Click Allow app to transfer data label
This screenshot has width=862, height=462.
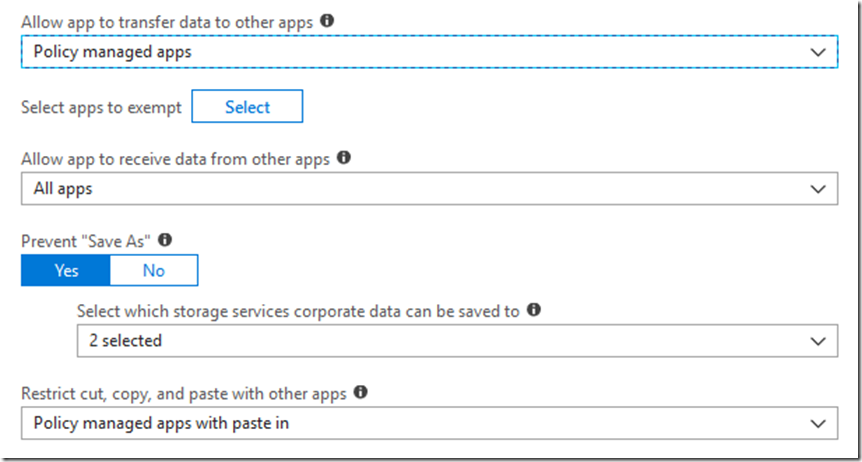(167, 23)
